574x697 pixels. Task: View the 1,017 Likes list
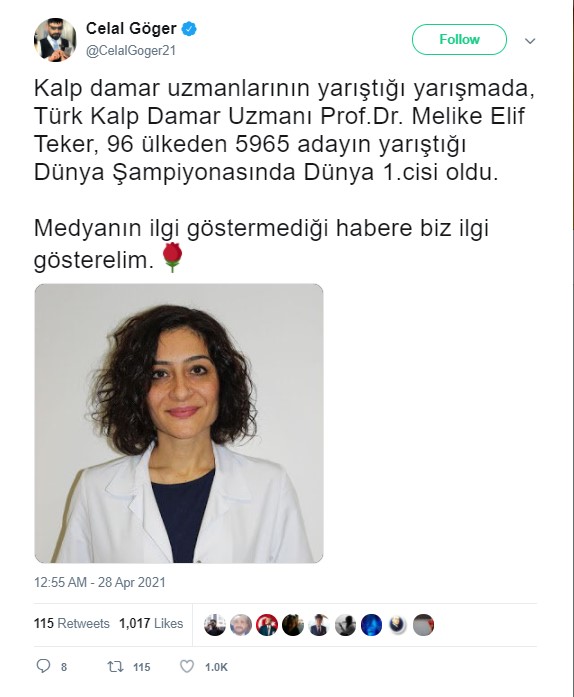151,623
